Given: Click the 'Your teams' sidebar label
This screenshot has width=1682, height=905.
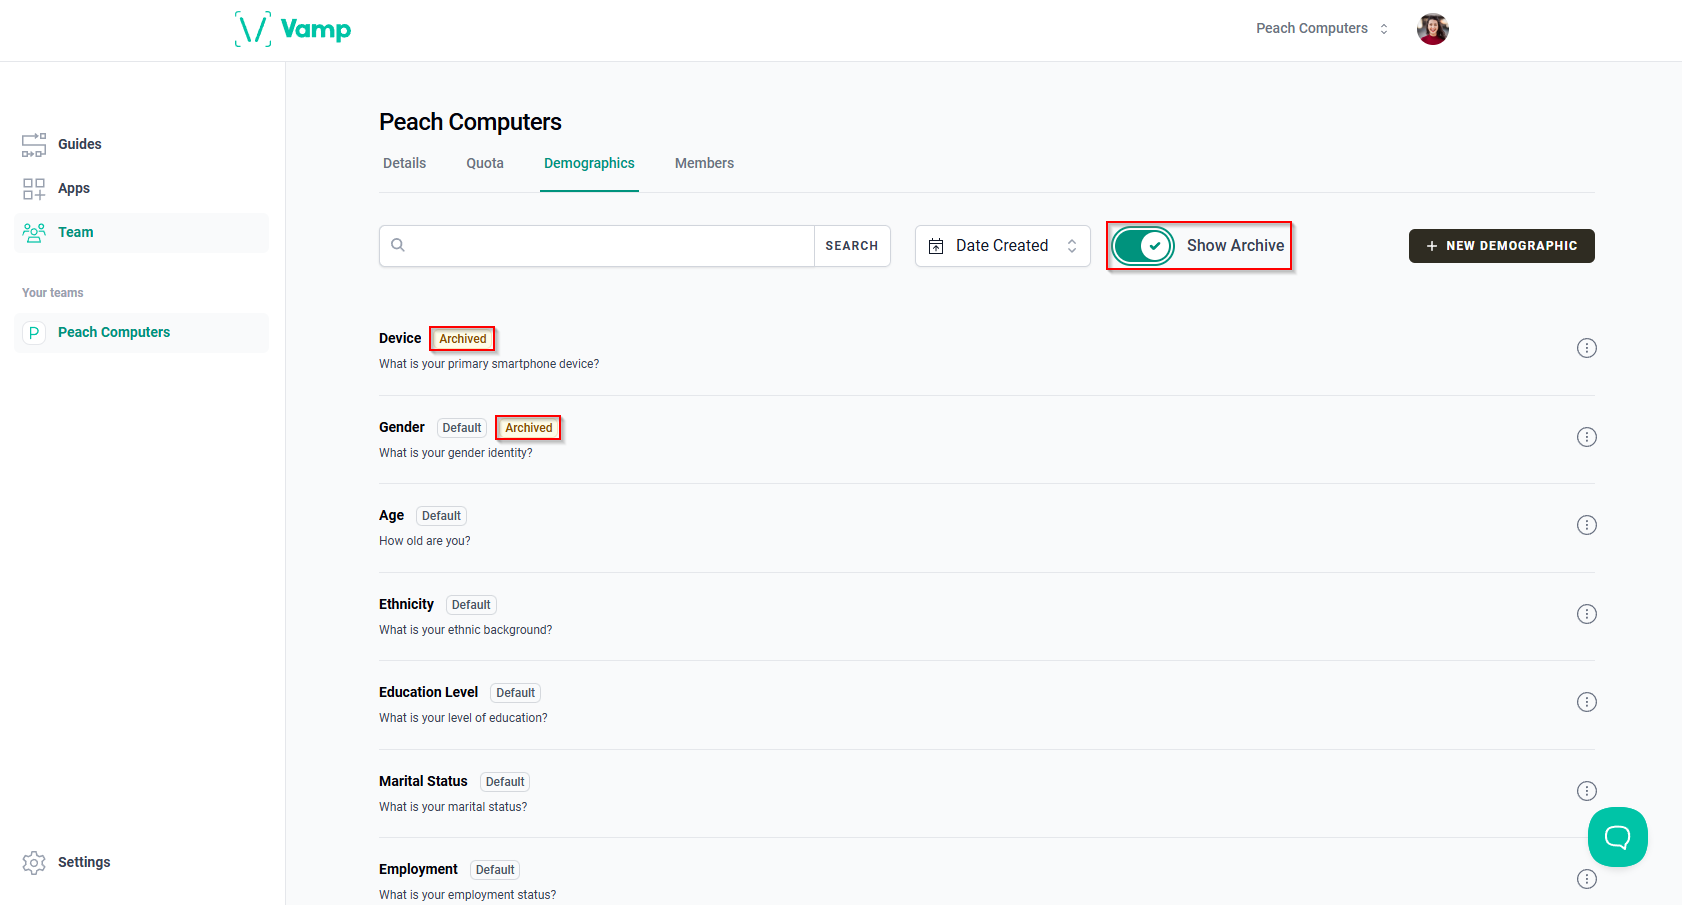Looking at the screenshot, I should (x=53, y=293).
